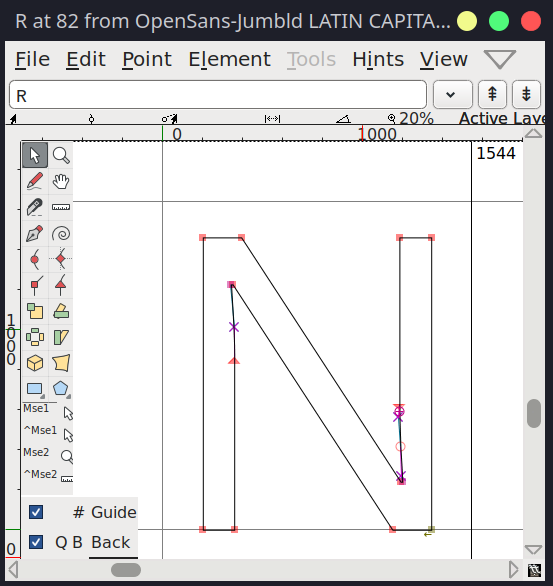This screenshot has width=553, height=586.
Task: Click the glyph name field showing R
Action: pos(218,95)
